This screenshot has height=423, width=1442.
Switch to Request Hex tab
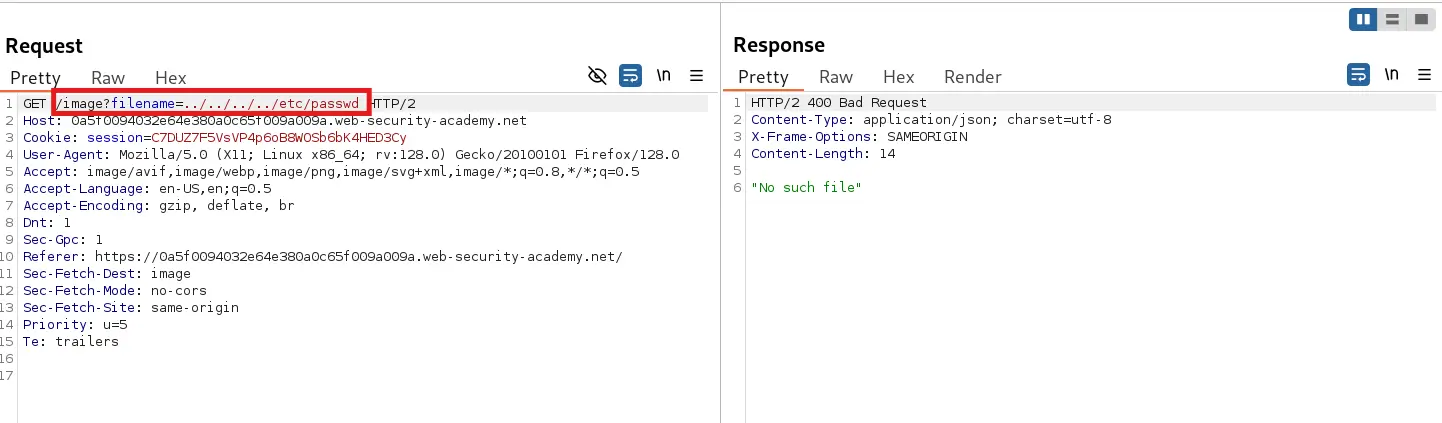pos(171,77)
